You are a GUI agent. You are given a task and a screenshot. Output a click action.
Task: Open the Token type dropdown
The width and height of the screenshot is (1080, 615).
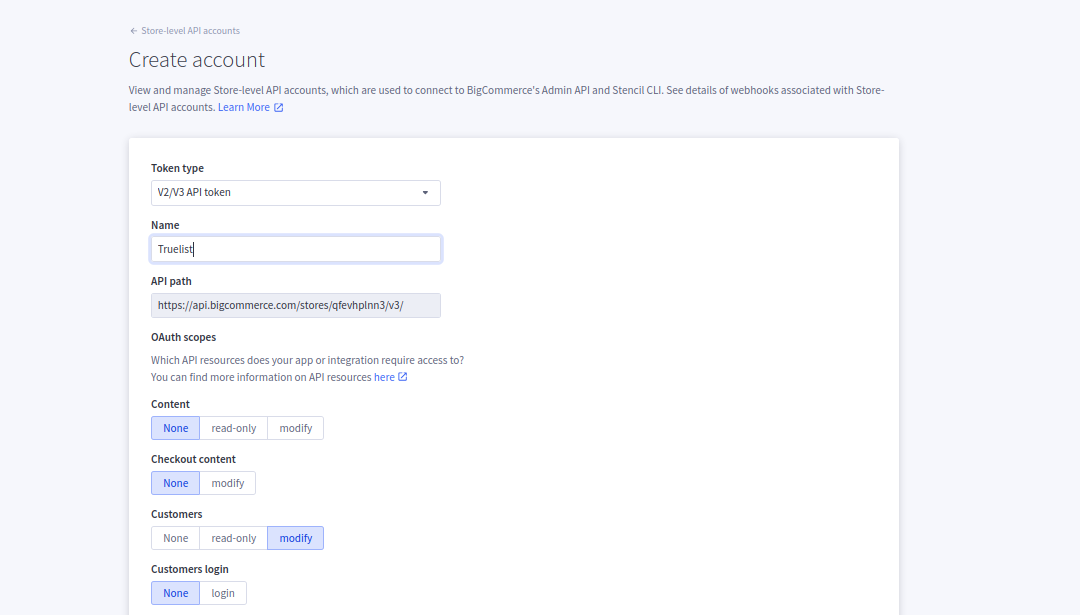(295, 193)
